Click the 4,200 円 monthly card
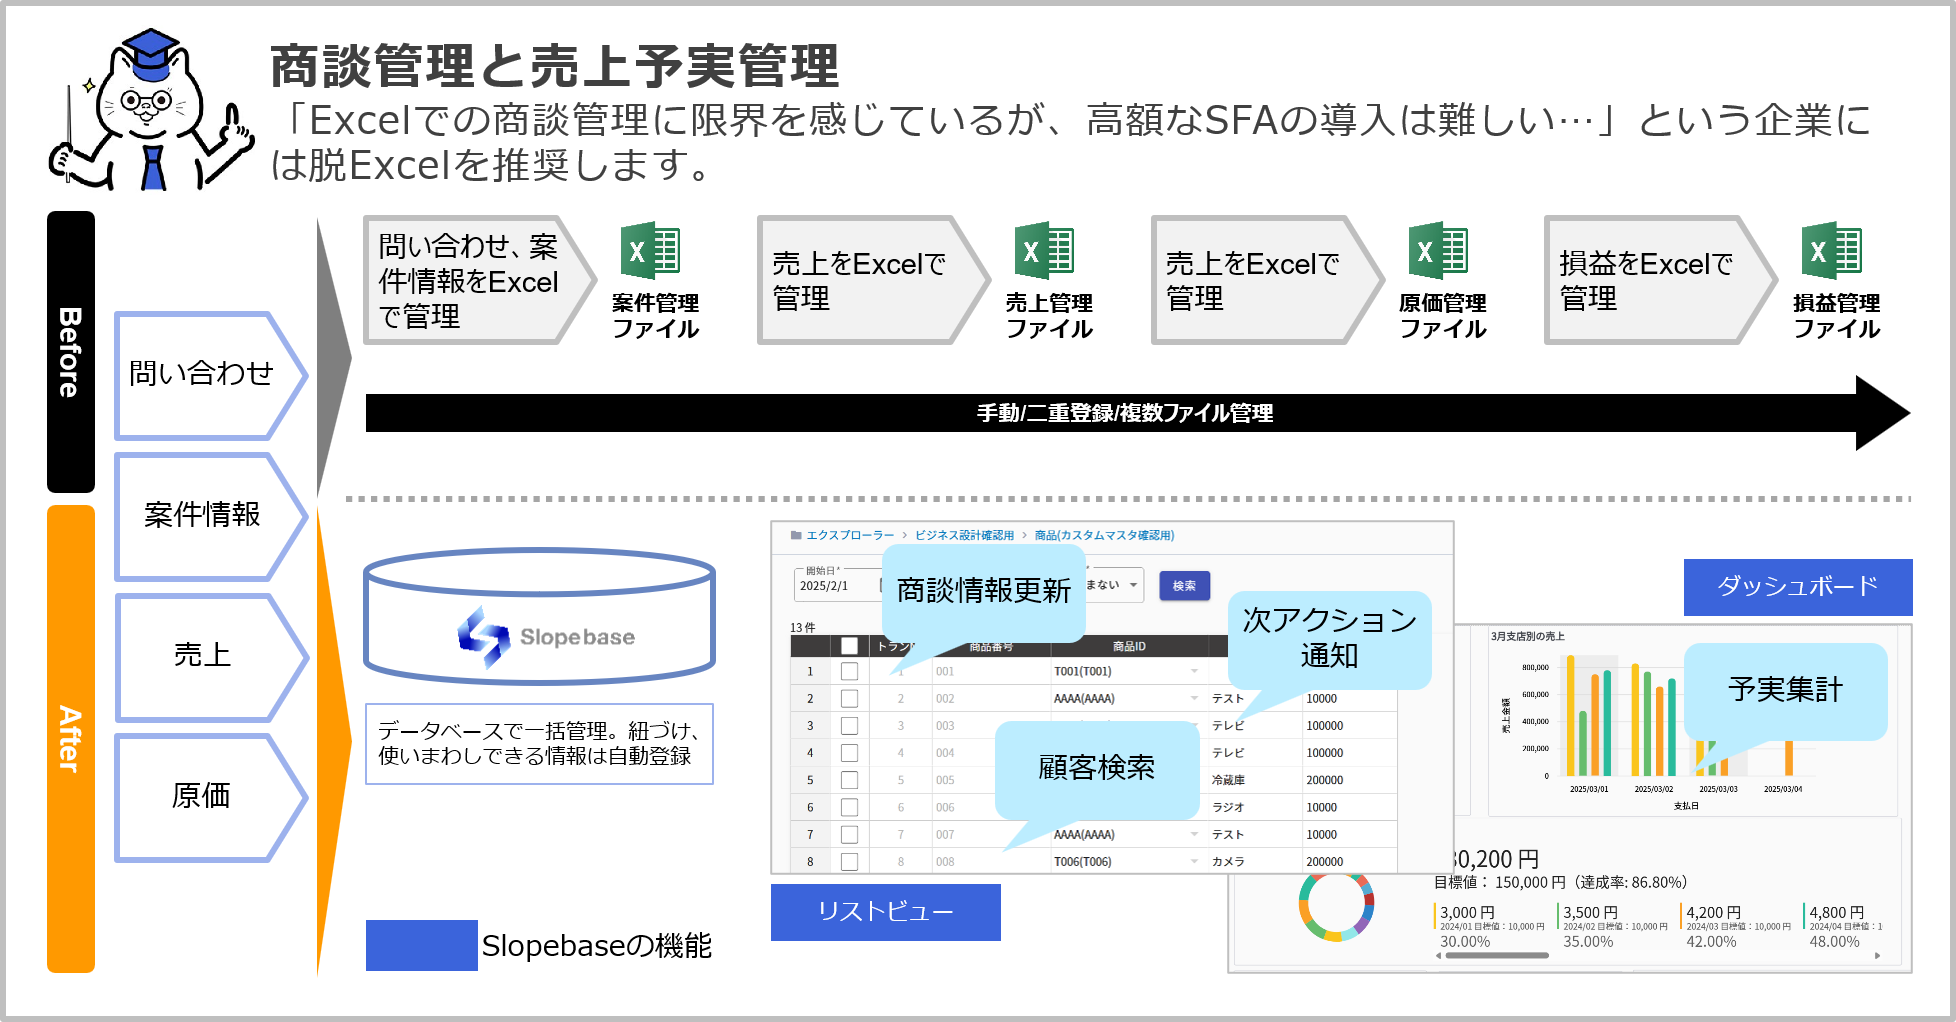This screenshot has height=1022, width=1956. tap(1736, 926)
